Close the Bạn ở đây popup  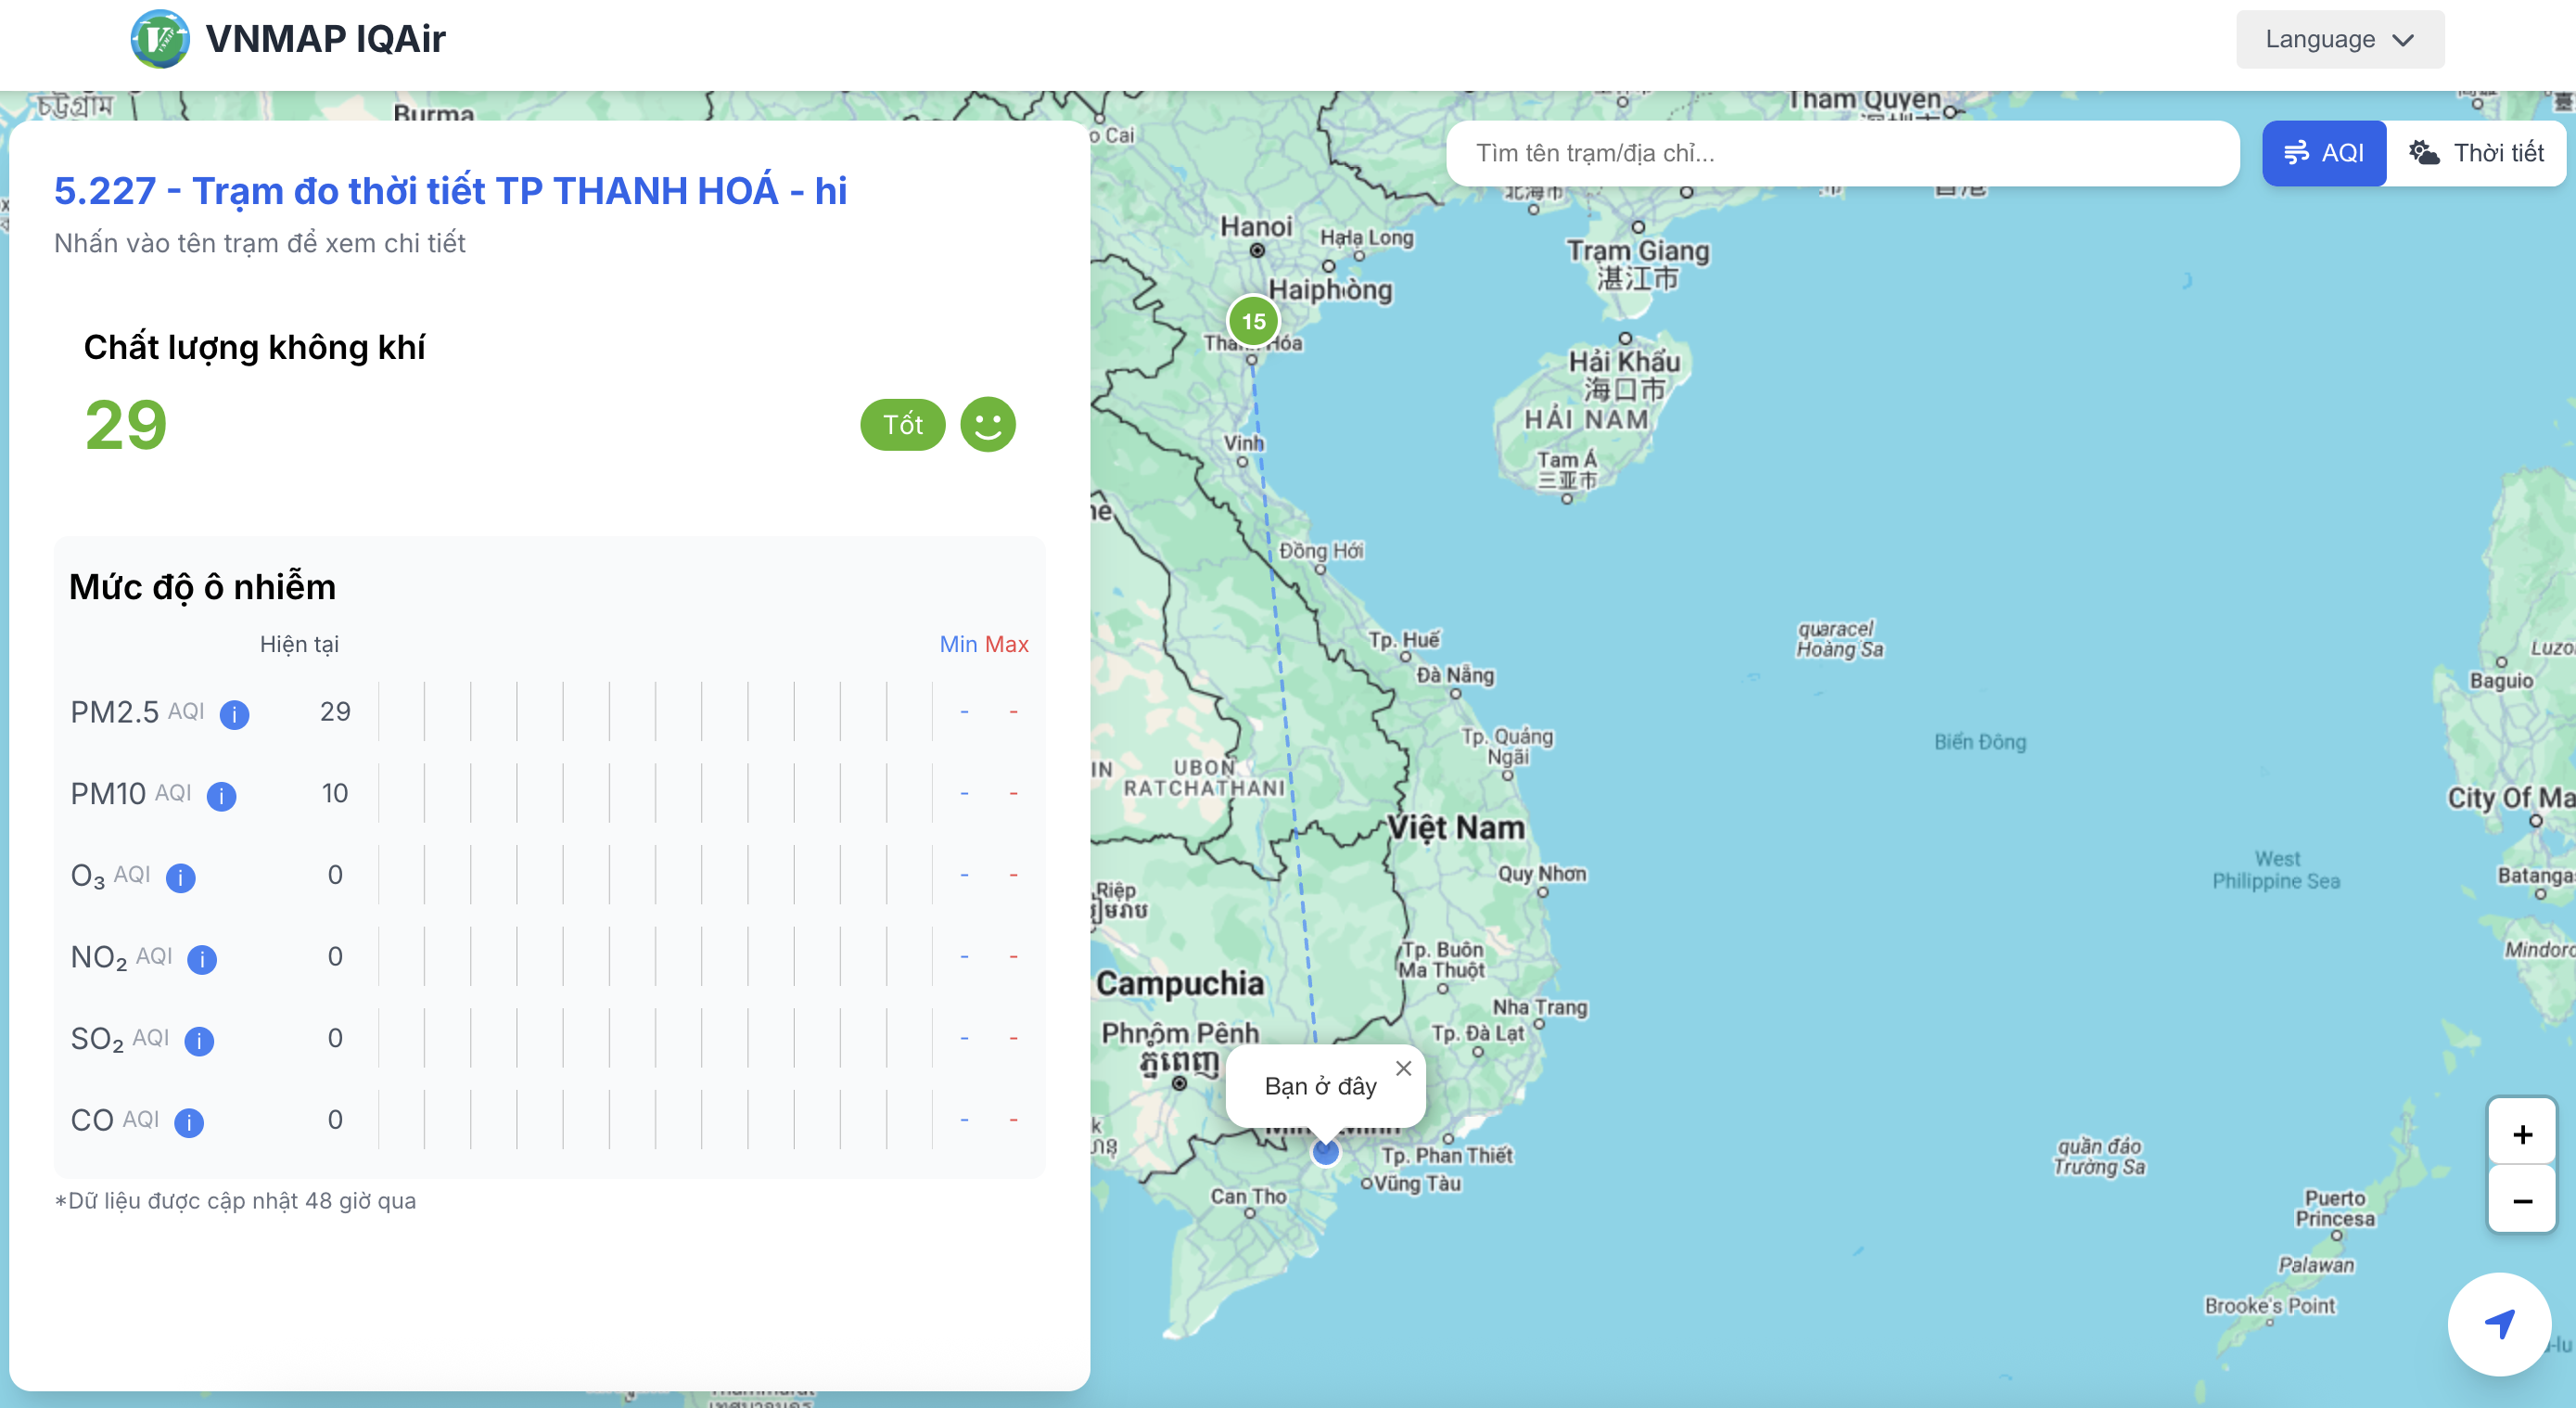pos(1403,1068)
